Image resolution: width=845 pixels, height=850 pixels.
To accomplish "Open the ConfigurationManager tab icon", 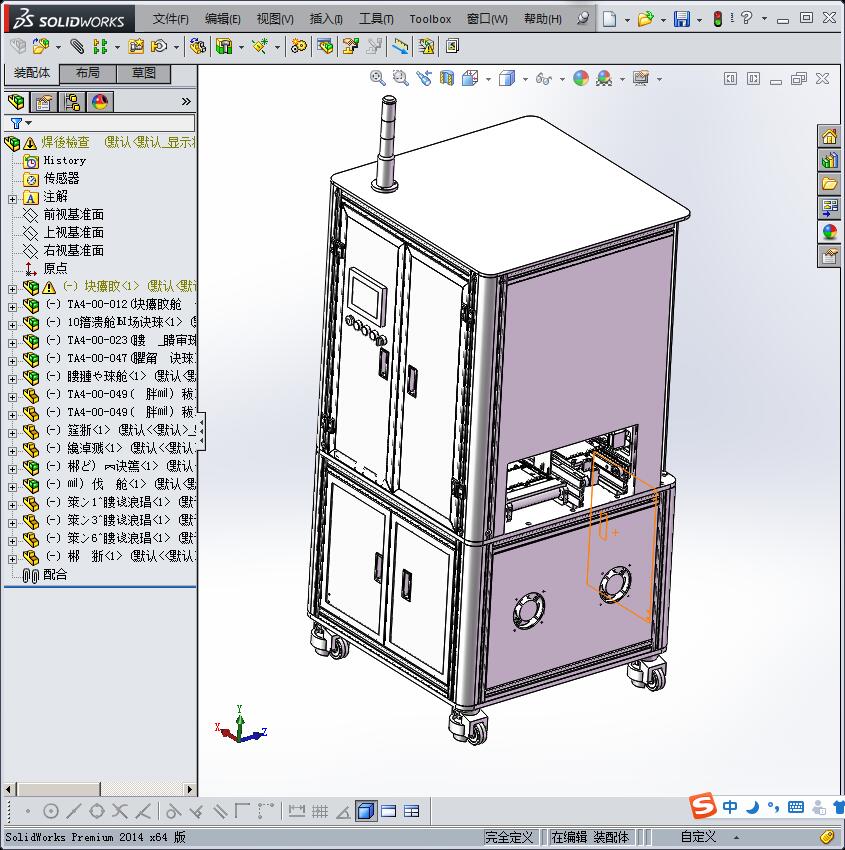I will 72,102.
